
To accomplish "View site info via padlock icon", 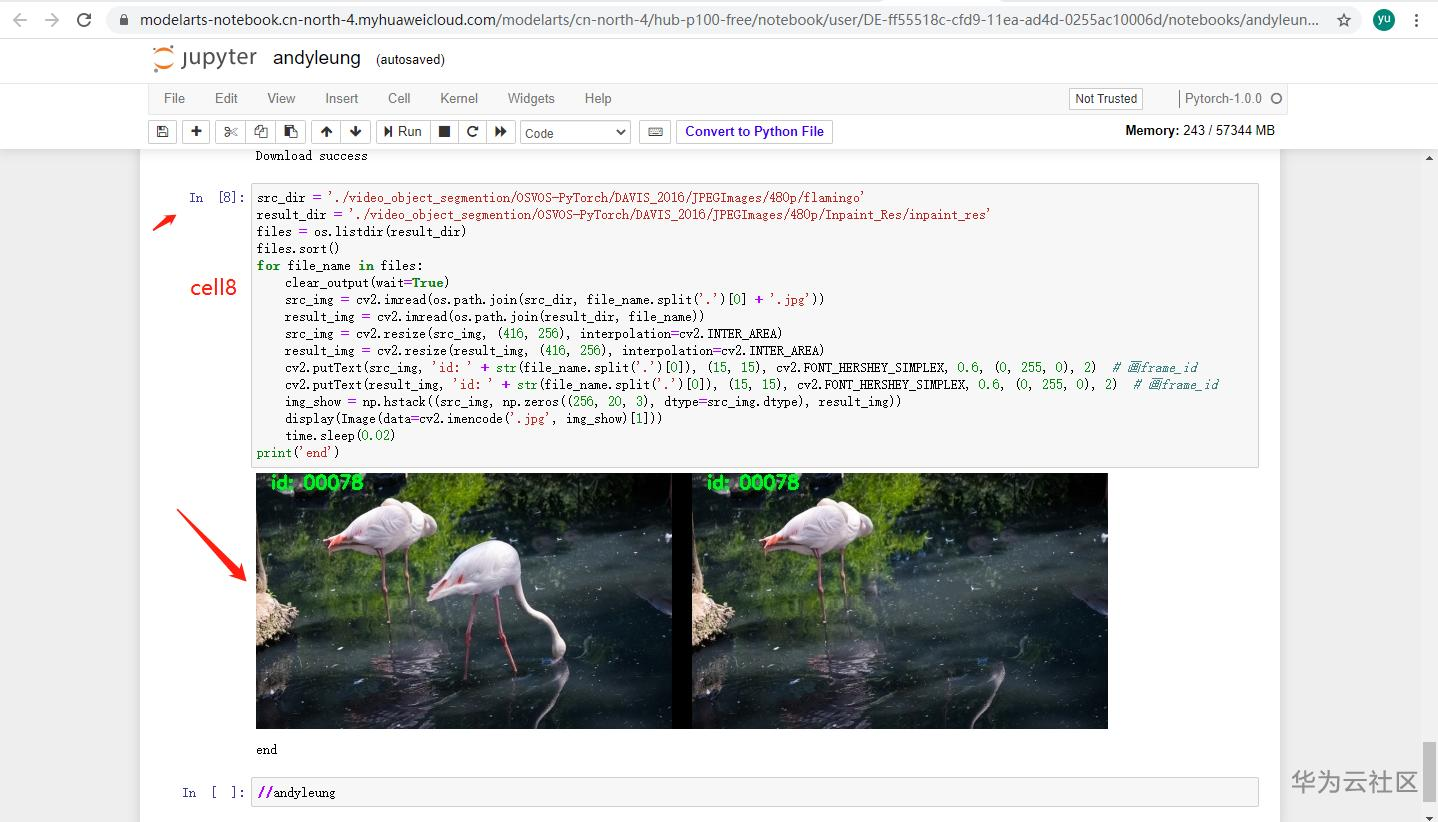I will [123, 20].
